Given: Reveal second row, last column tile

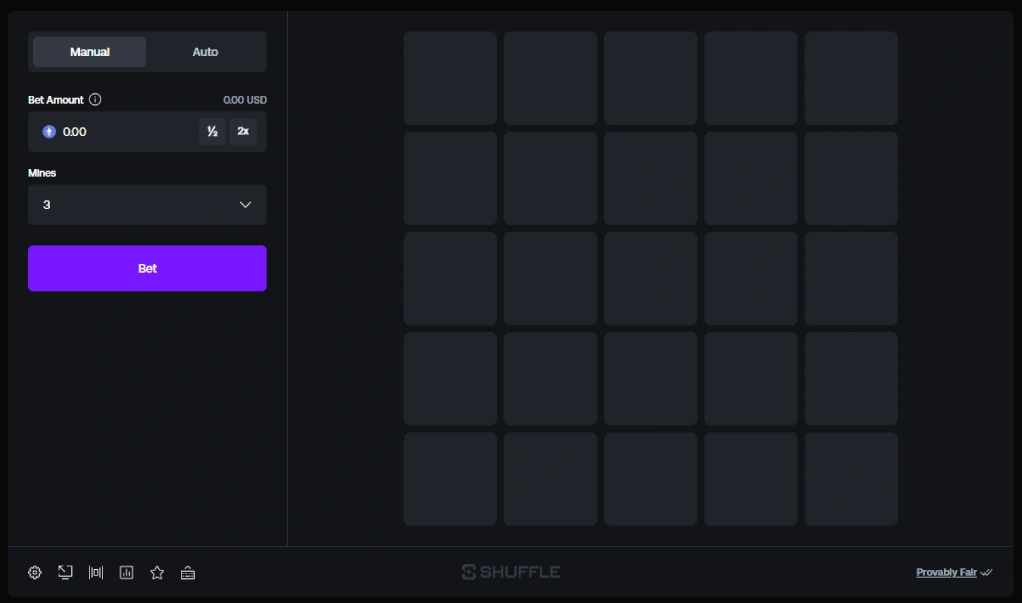Looking at the screenshot, I should (851, 179).
